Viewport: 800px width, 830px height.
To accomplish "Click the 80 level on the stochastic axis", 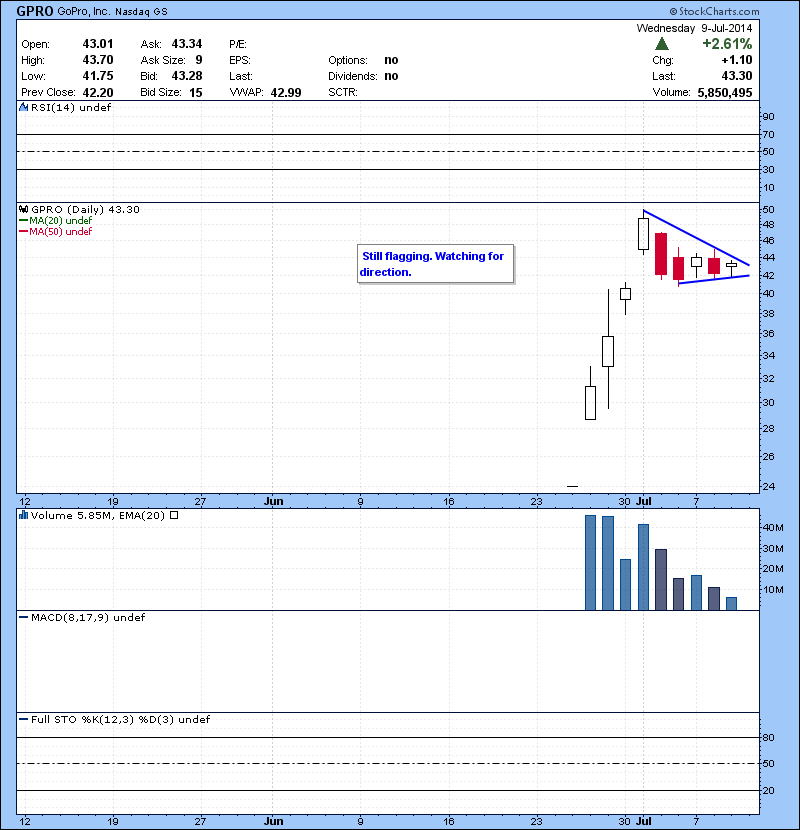I will (x=768, y=738).
